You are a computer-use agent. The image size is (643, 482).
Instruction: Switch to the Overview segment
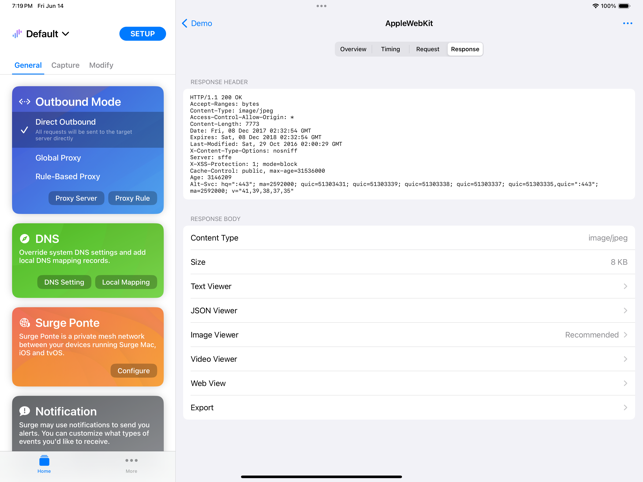tap(353, 49)
